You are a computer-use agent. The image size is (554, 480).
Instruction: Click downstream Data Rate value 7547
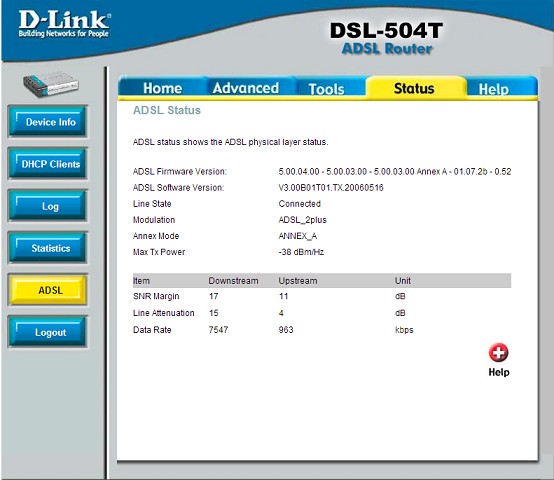tap(218, 330)
